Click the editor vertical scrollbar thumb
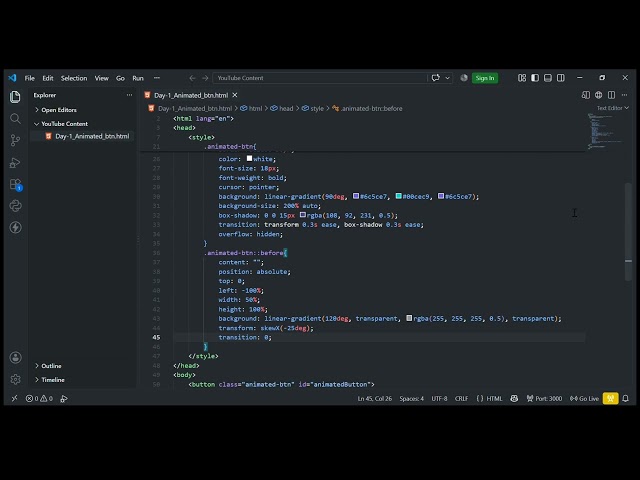This screenshot has height=480, width=640. pyautogui.click(x=628, y=231)
